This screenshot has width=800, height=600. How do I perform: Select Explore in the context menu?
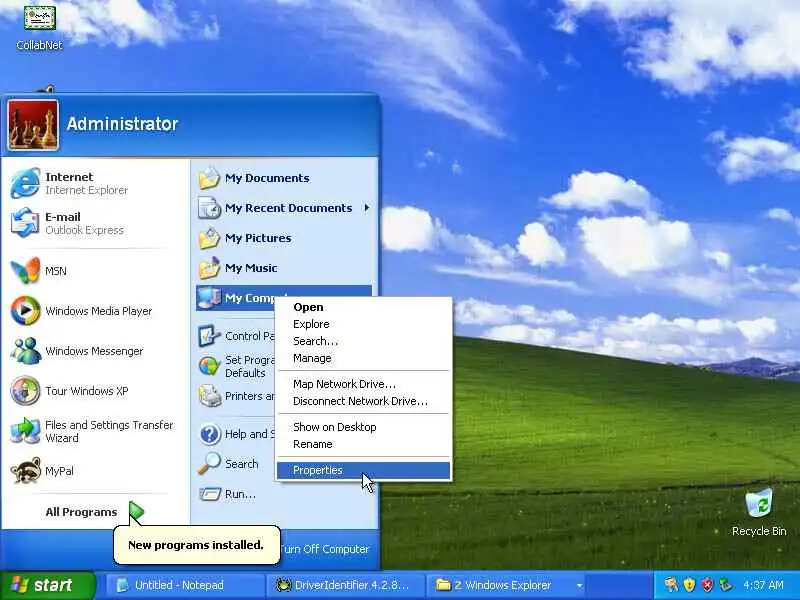363,324
